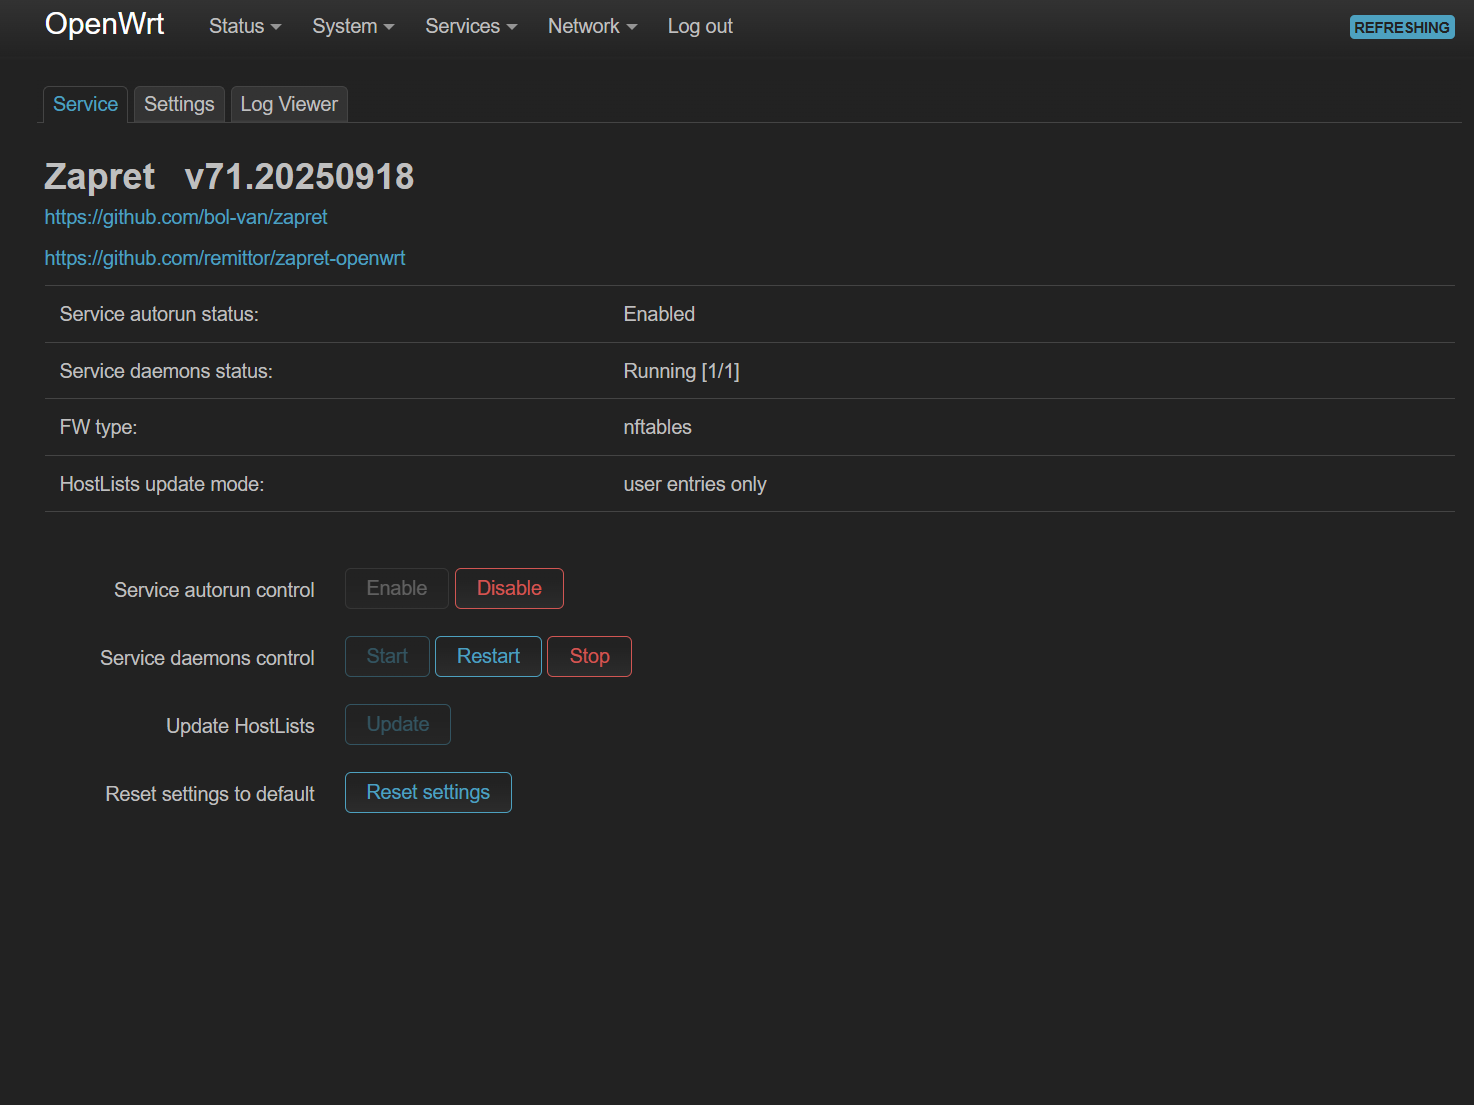Click the Update HostLists button

pos(398,724)
